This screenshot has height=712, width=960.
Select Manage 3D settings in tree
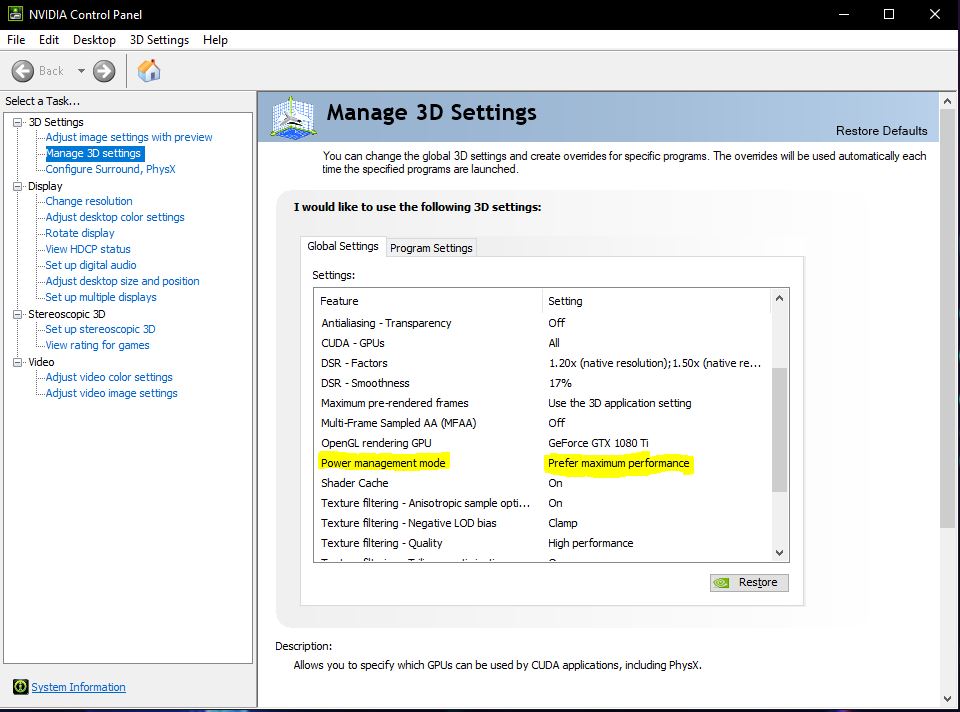click(x=94, y=153)
